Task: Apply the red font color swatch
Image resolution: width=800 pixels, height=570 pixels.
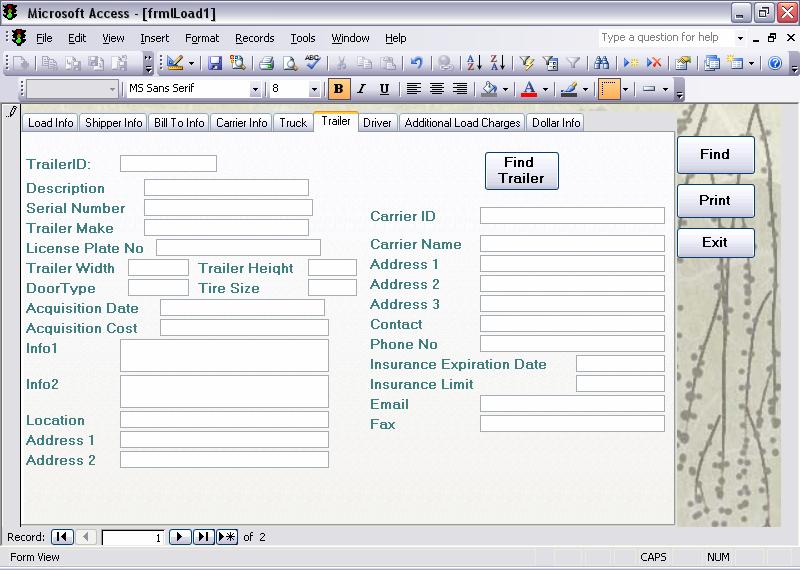Action: [529, 89]
